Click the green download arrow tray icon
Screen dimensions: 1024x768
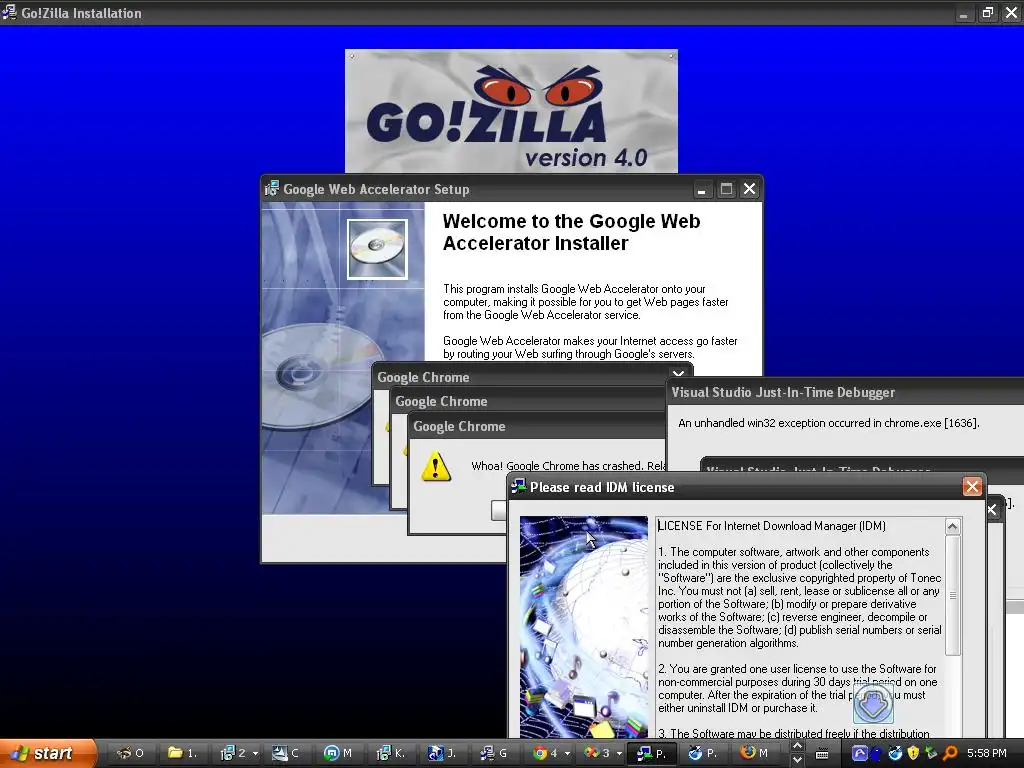tap(931, 754)
